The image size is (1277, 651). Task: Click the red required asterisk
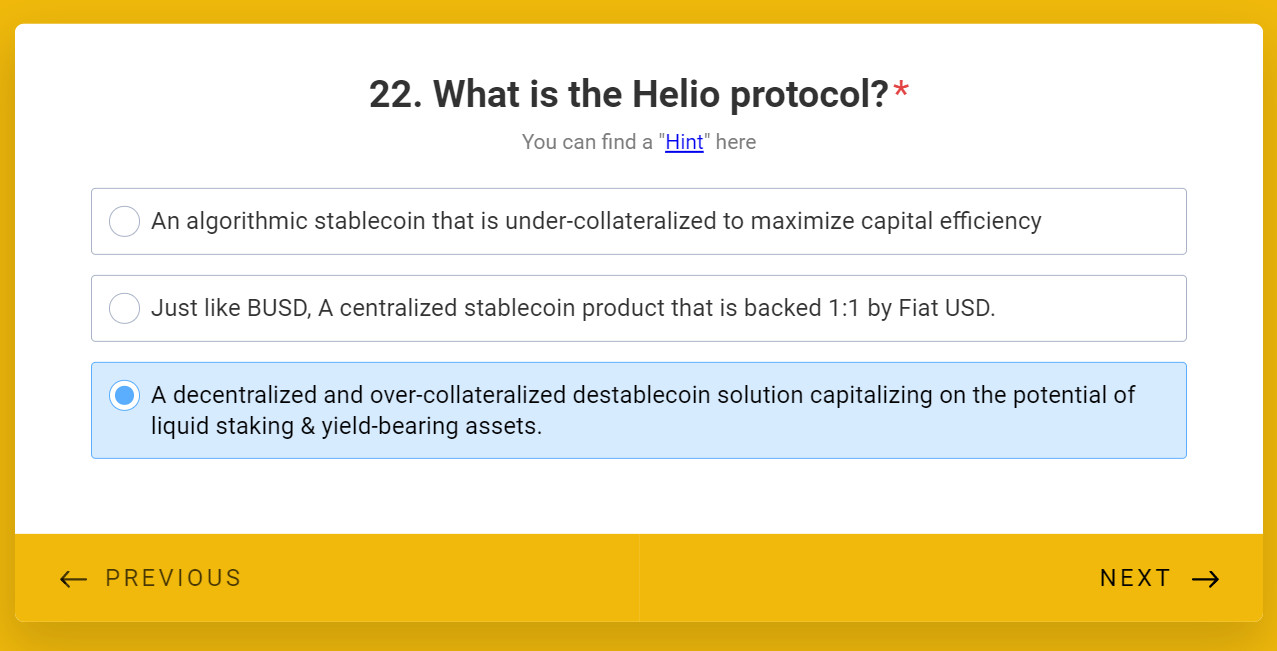[x=901, y=92]
